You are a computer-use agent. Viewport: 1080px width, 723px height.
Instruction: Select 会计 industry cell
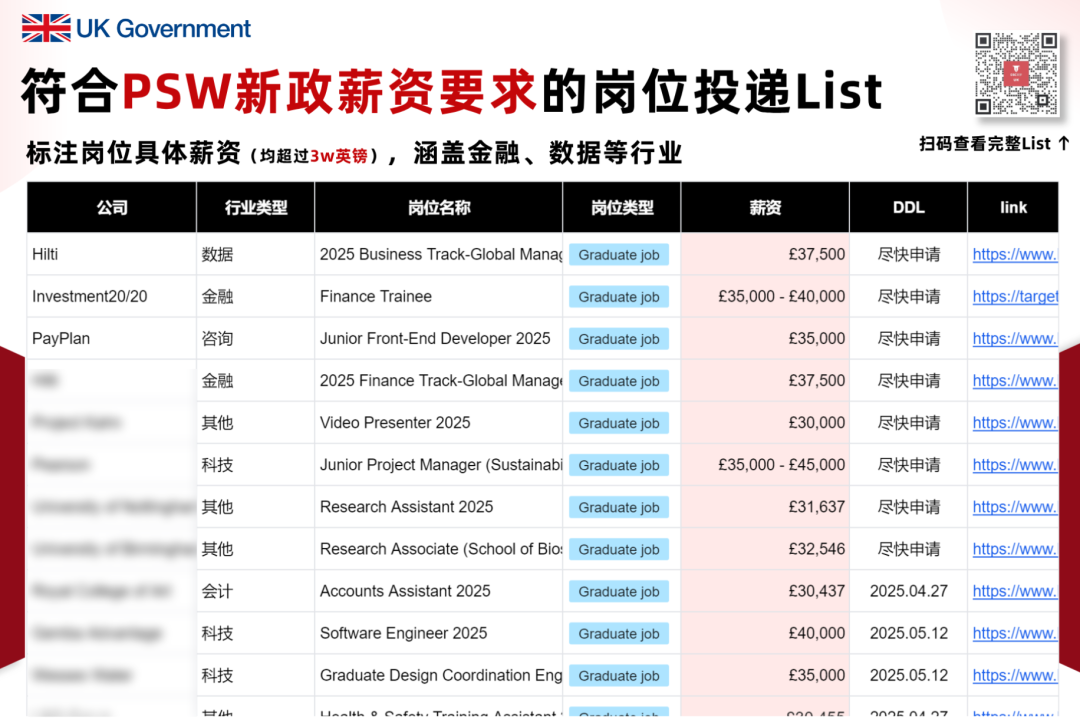point(256,591)
